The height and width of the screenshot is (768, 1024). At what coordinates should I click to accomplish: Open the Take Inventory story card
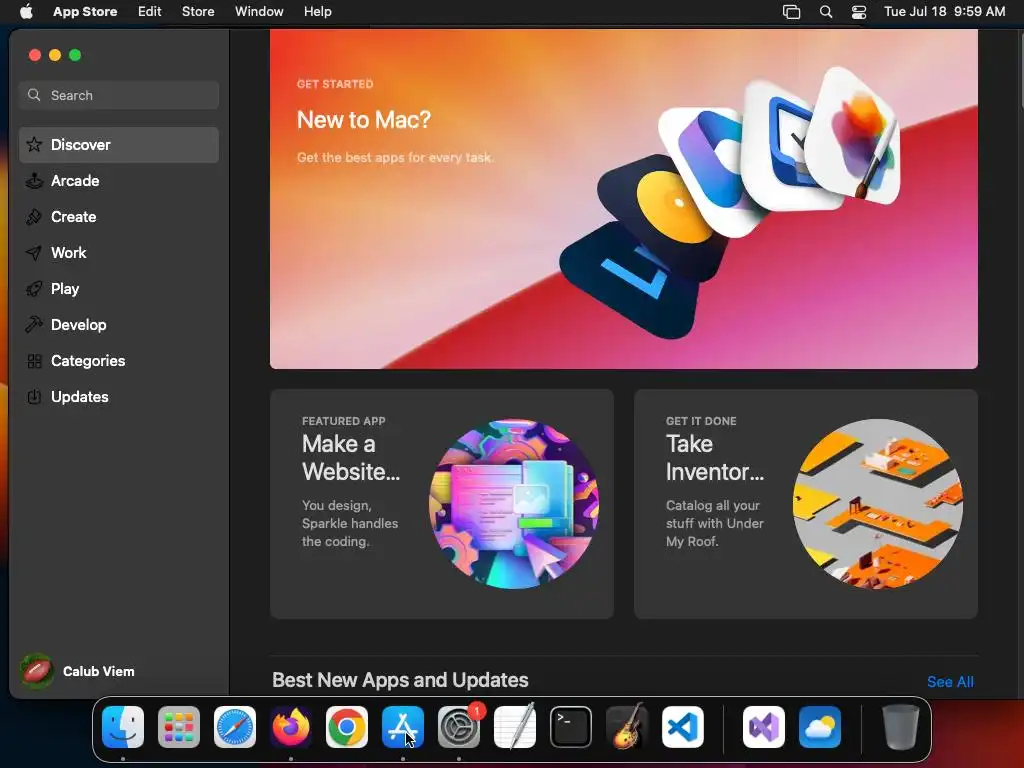tap(806, 504)
